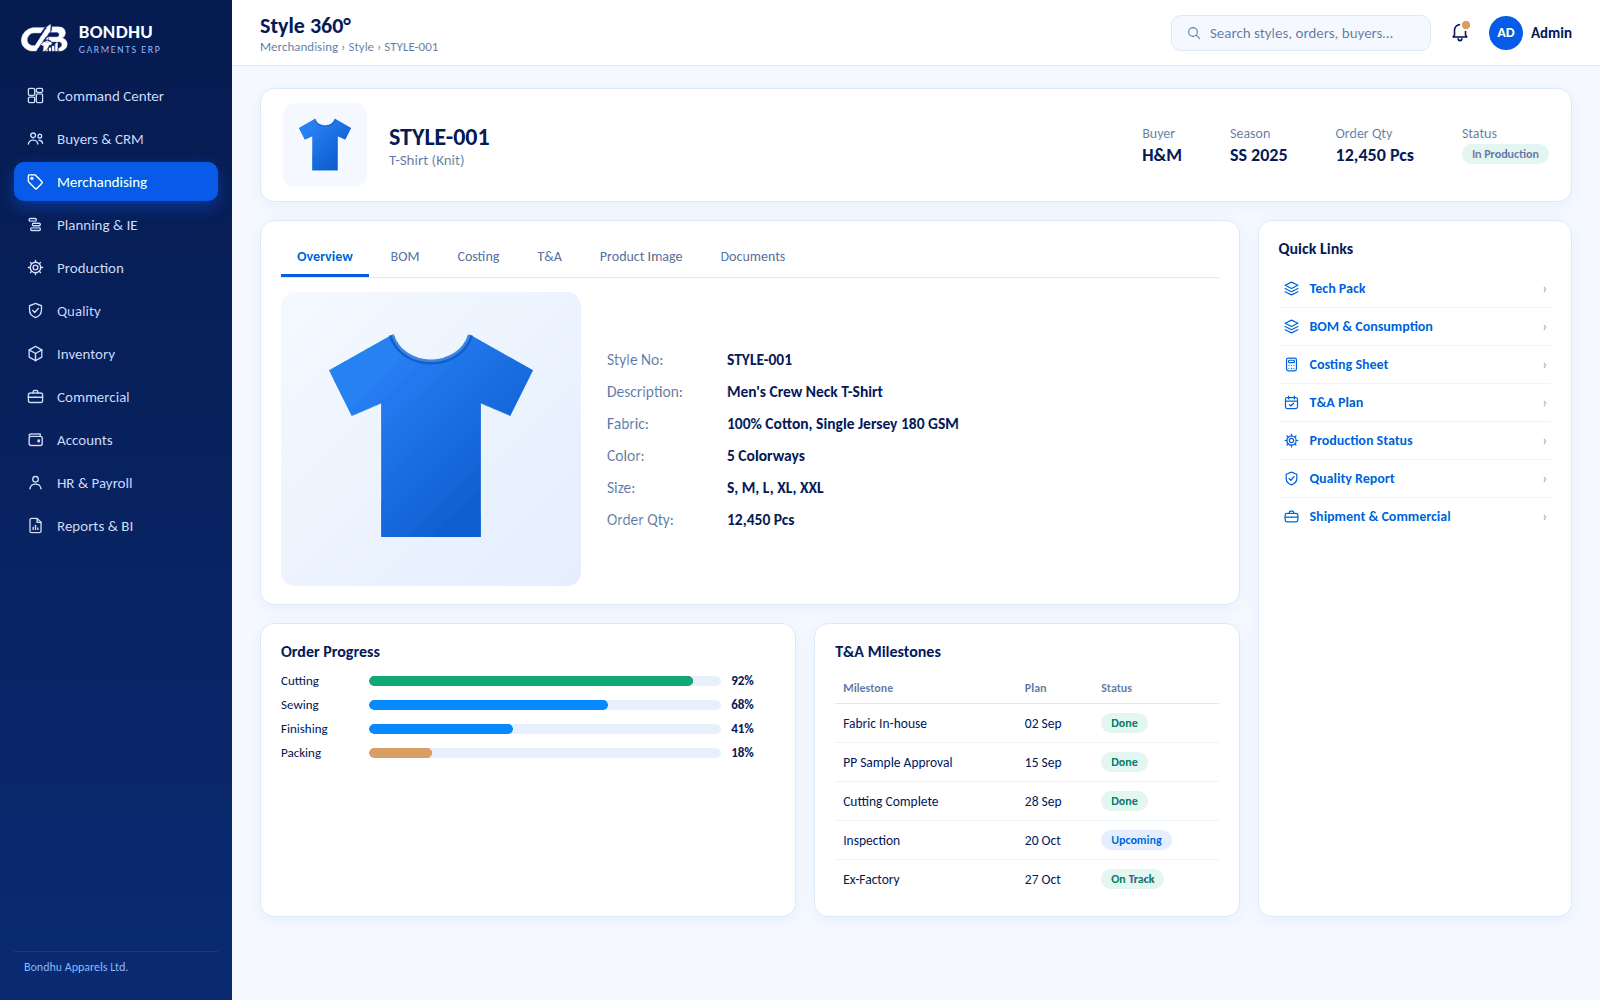Click the Quality shield icon in sidebar
The height and width of the screenshot is (1000, 1600).
point(36,311)
